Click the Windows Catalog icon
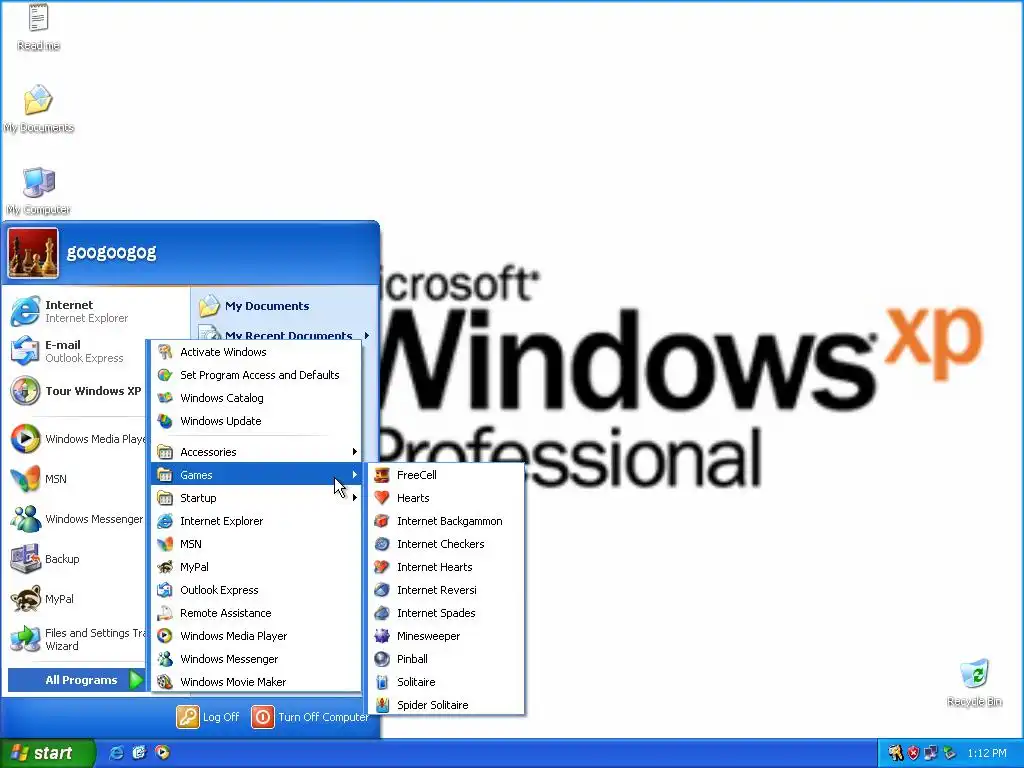This screenshot has width=1024, height=768. [x=165, y=398]
